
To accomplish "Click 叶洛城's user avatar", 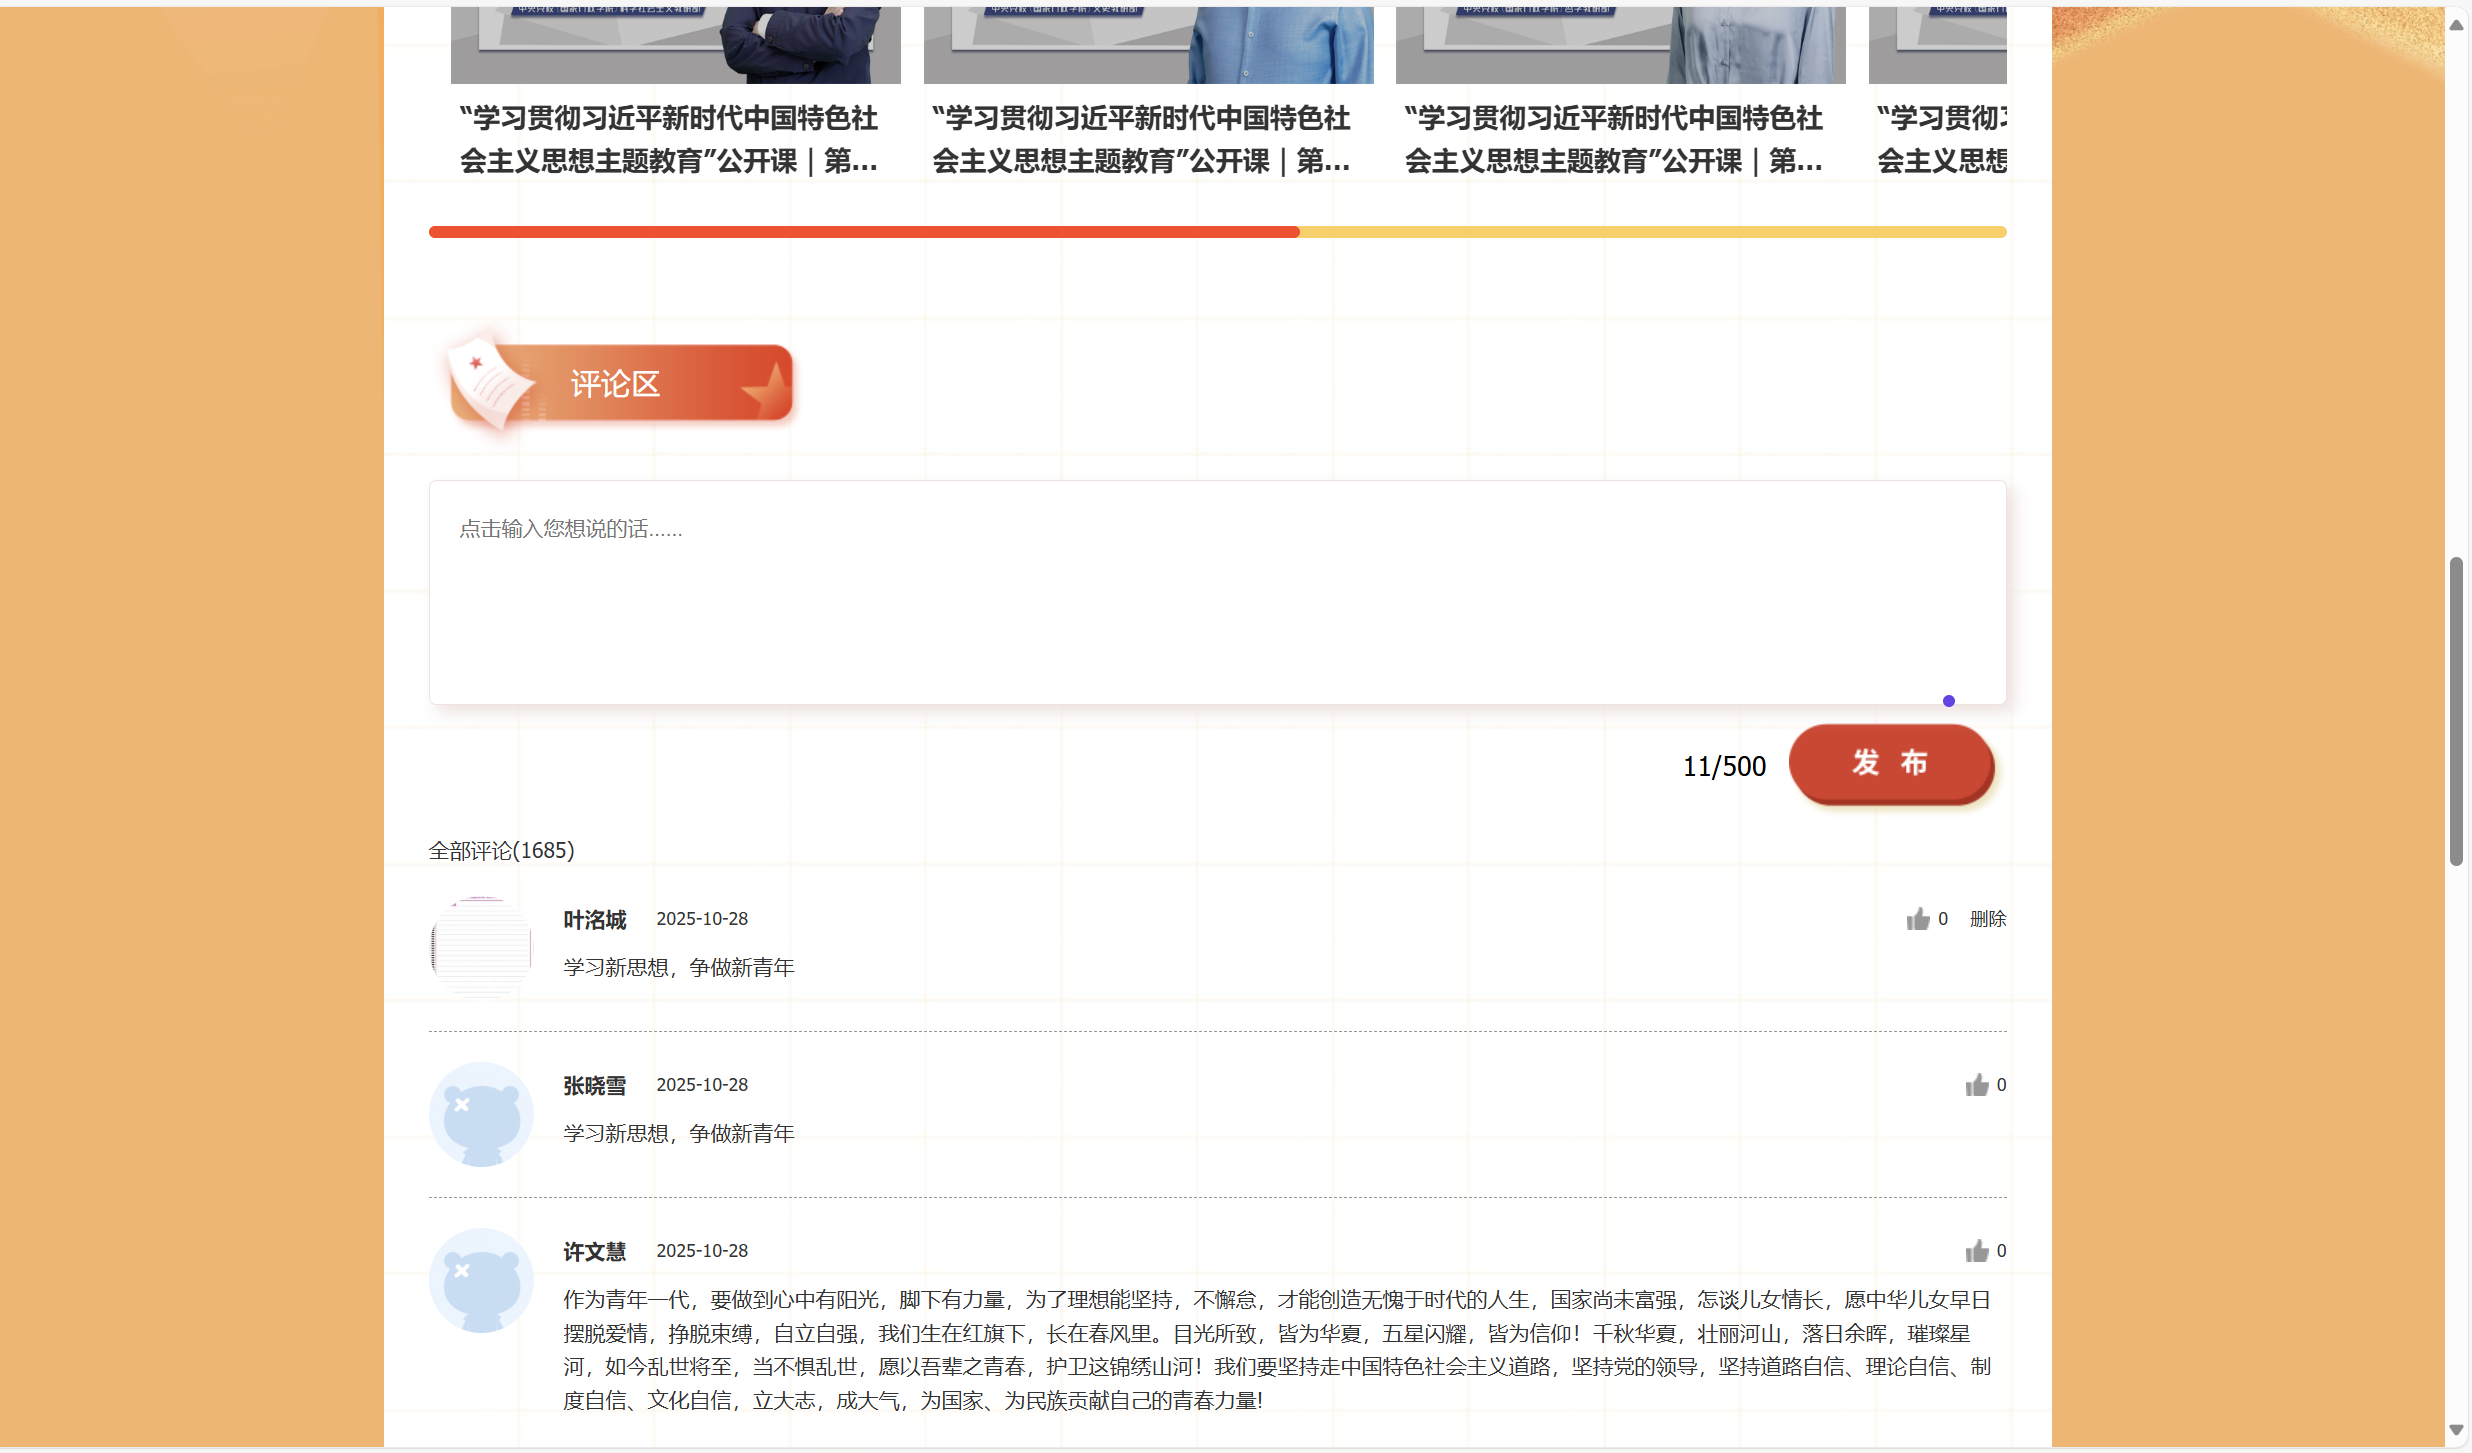I will coord(481,948).
